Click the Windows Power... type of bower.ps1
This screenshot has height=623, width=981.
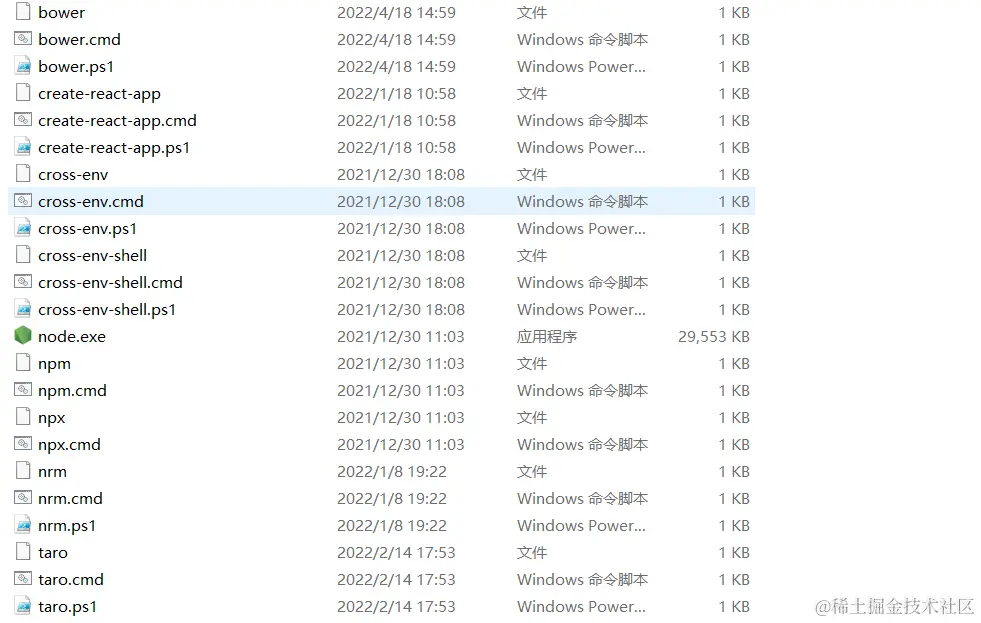pos(581,67)
